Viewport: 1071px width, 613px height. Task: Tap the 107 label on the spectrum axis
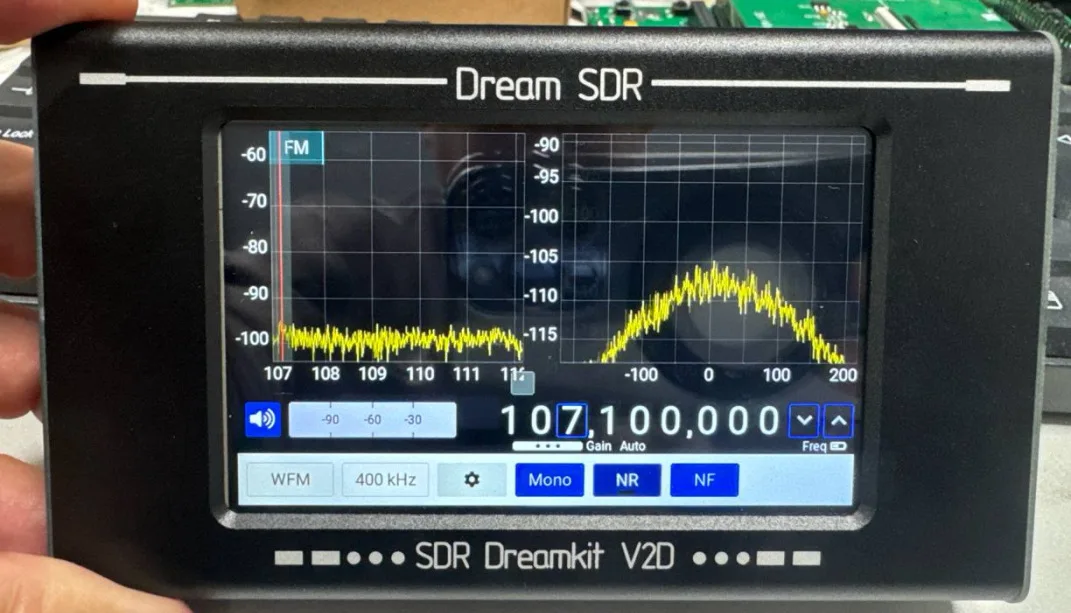pyautogui.click(x=278, y=374)
